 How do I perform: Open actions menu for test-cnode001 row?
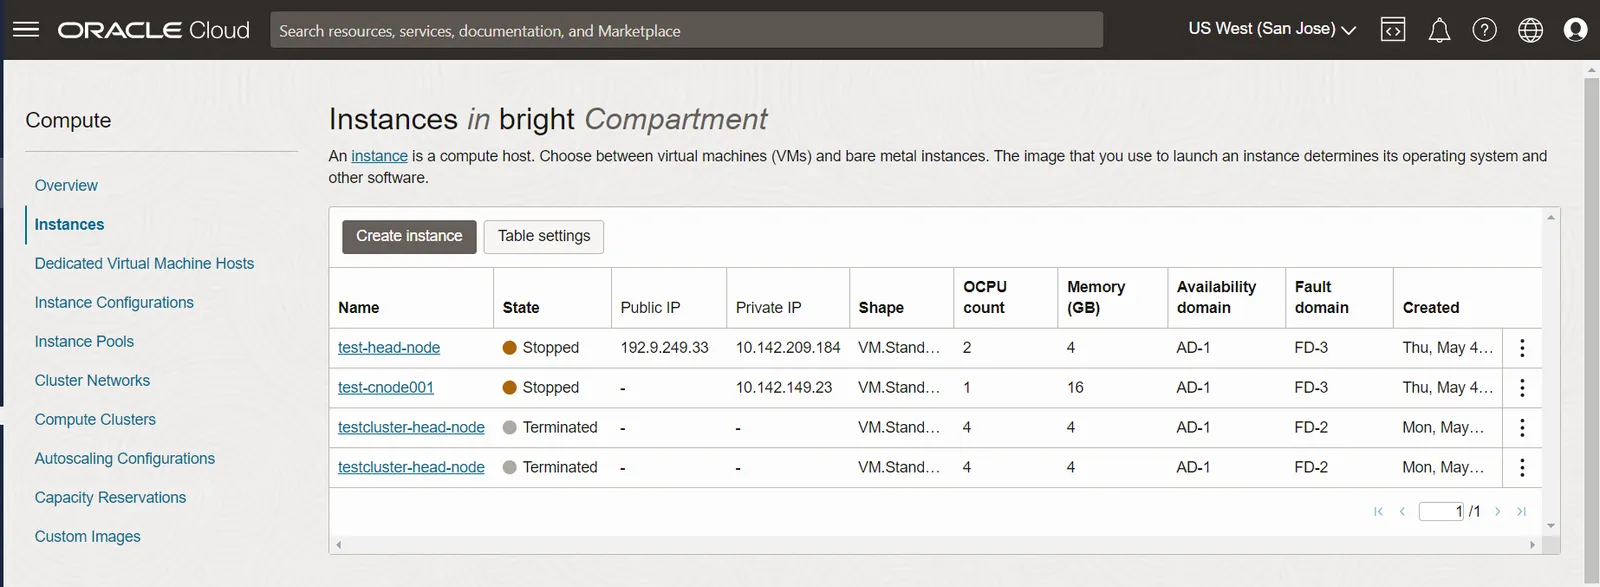point(1522,388)
